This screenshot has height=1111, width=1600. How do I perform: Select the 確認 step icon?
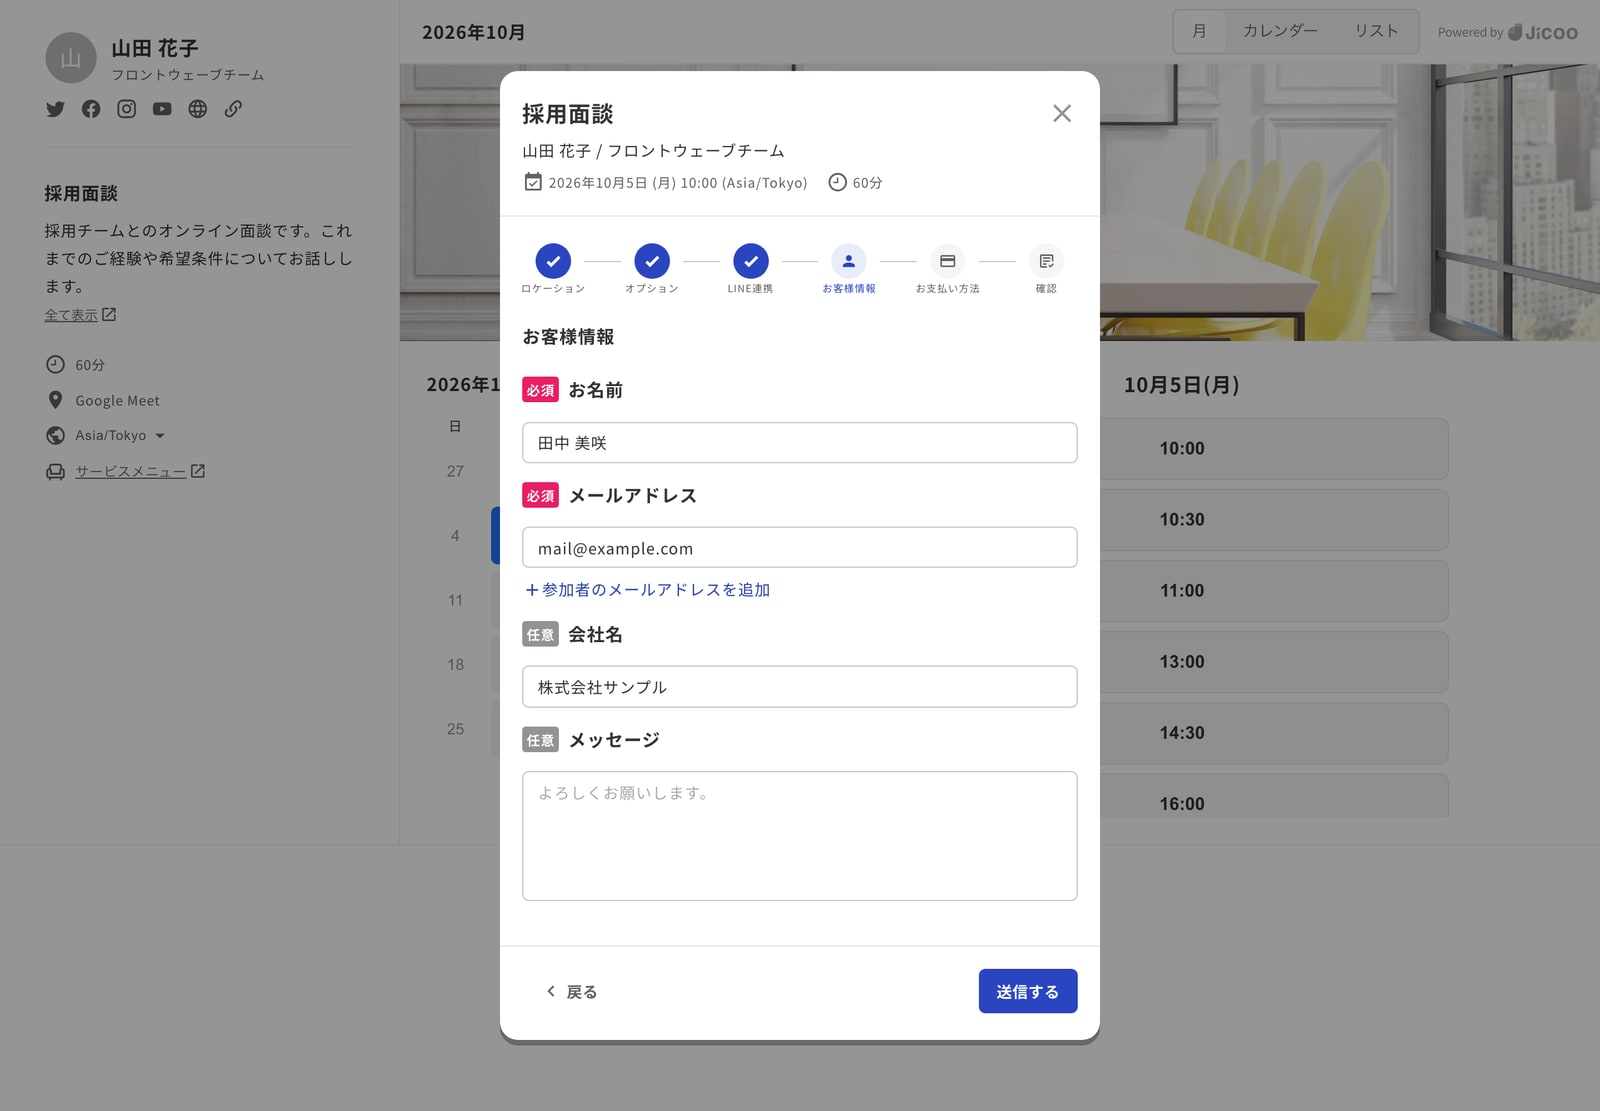coord(1046,261)
